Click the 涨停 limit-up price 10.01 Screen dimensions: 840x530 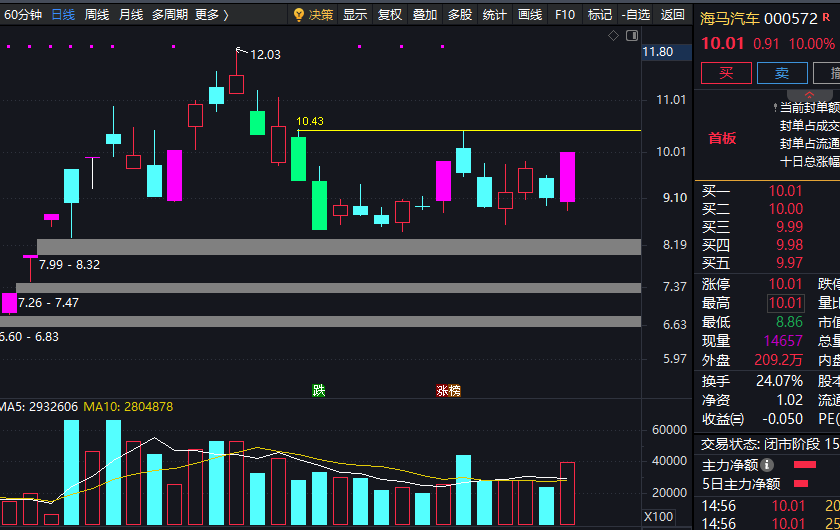(x=785, y=283)
